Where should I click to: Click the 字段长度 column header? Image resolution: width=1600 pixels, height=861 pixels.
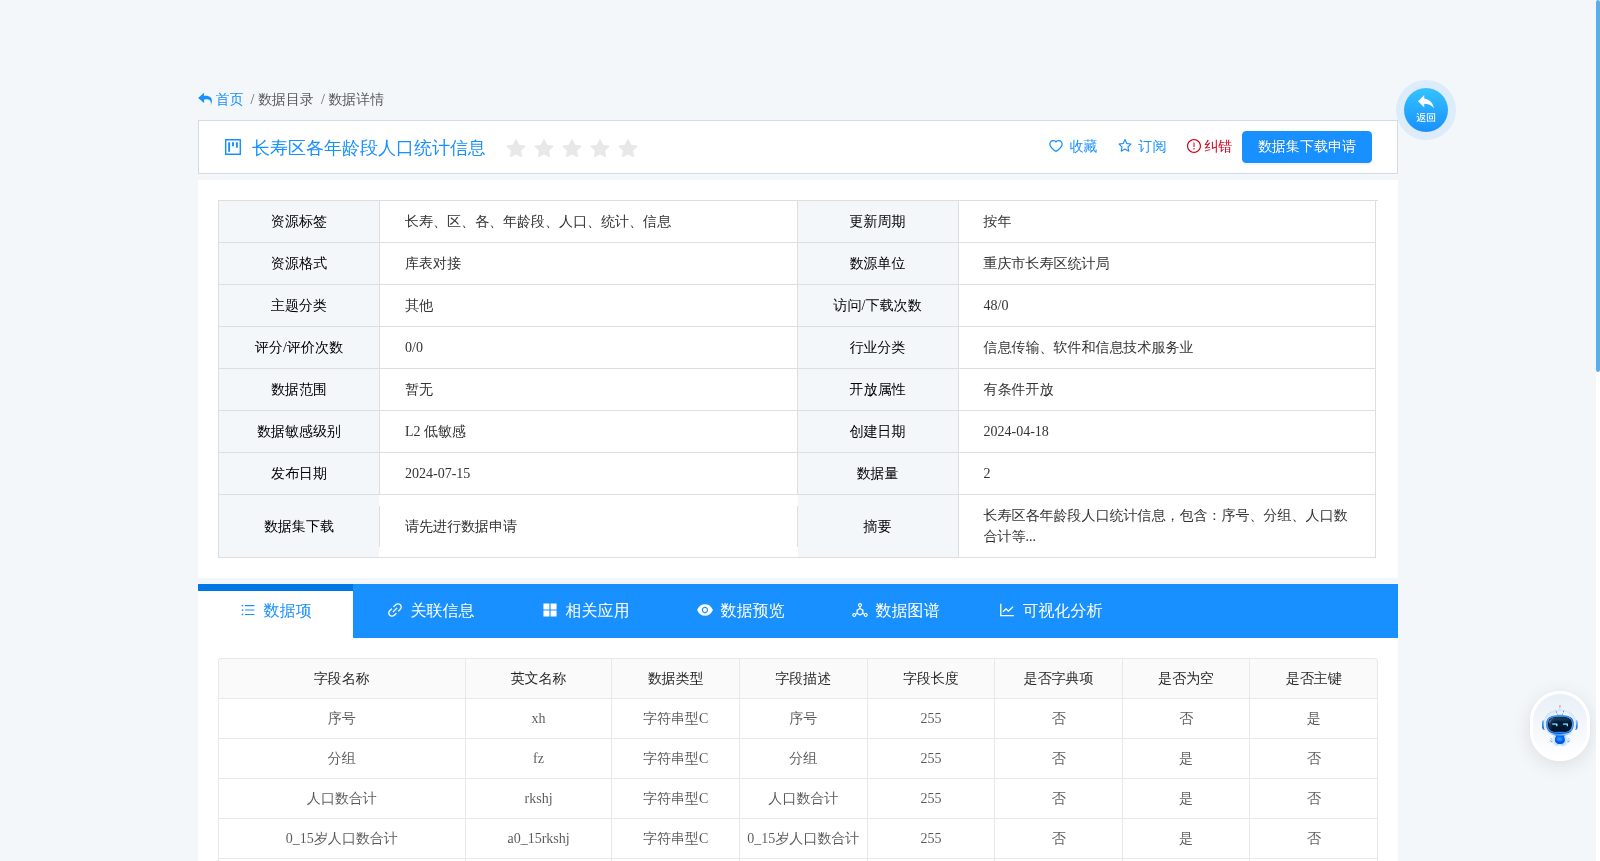[931, 678]
